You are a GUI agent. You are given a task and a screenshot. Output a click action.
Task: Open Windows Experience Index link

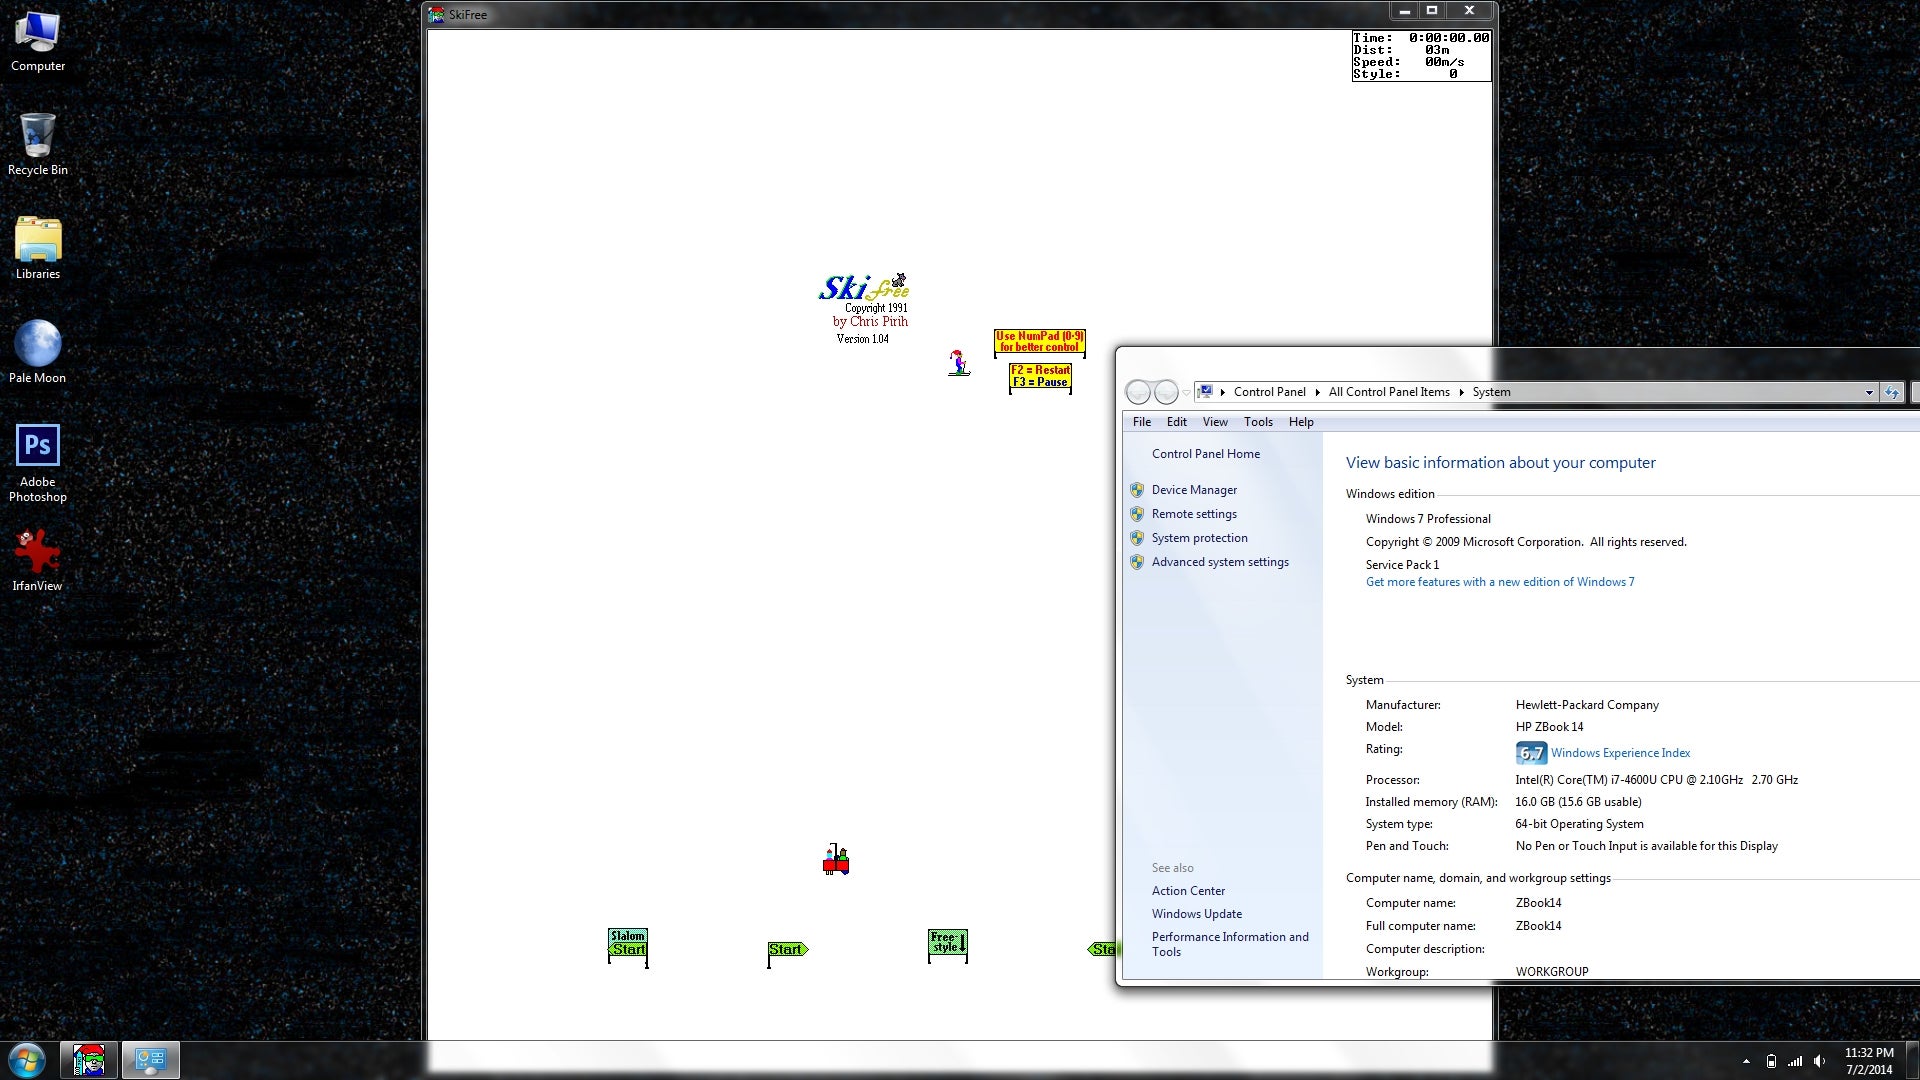(1620, 753)
